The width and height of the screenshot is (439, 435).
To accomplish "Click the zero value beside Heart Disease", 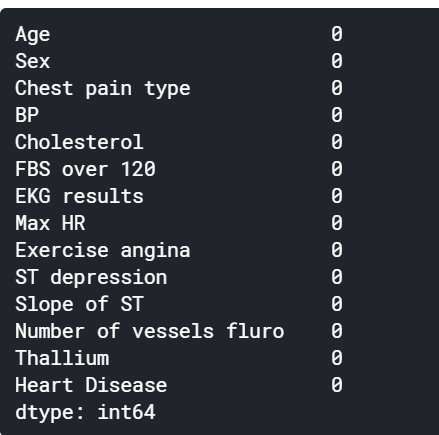I will coord(337,385).
